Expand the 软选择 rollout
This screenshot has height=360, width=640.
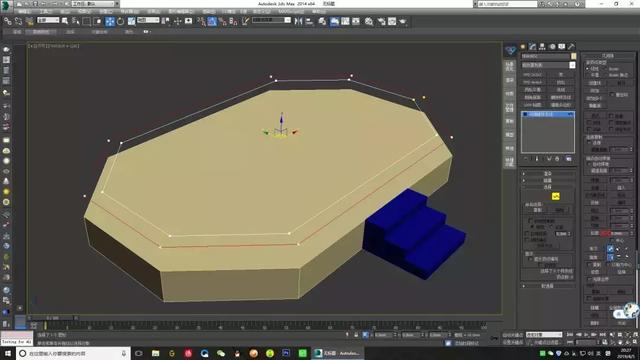tap(548, 286)
